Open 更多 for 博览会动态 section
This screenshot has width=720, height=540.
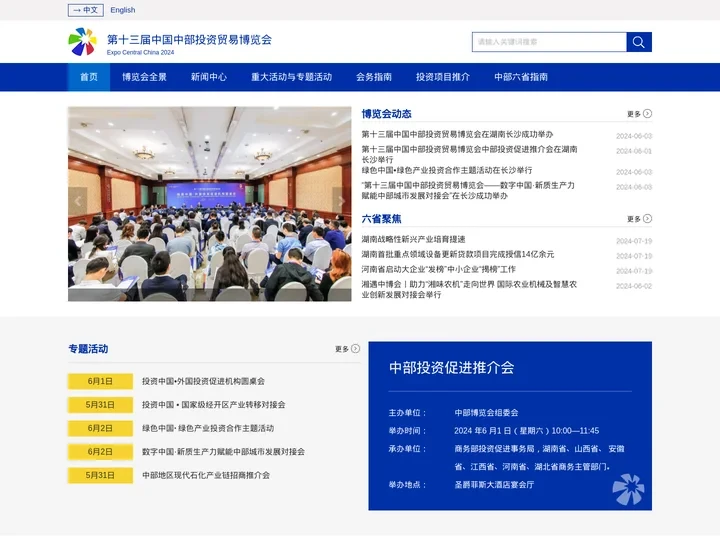639,113
